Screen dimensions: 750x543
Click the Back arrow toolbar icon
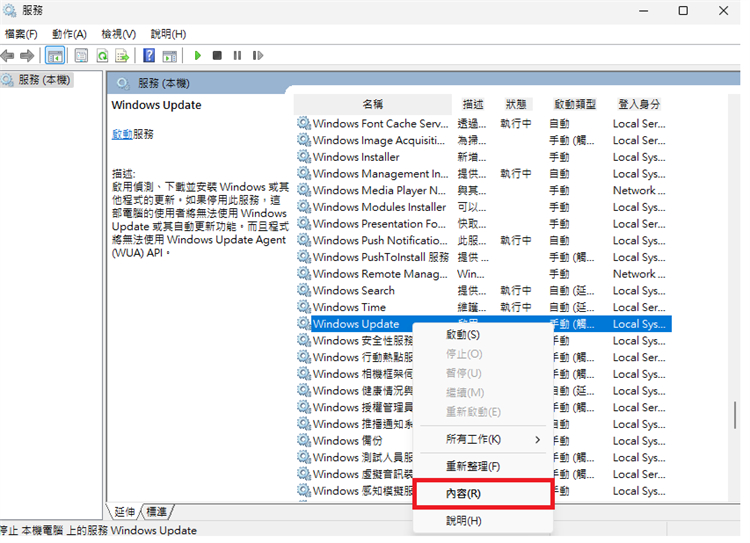[8, 56]
